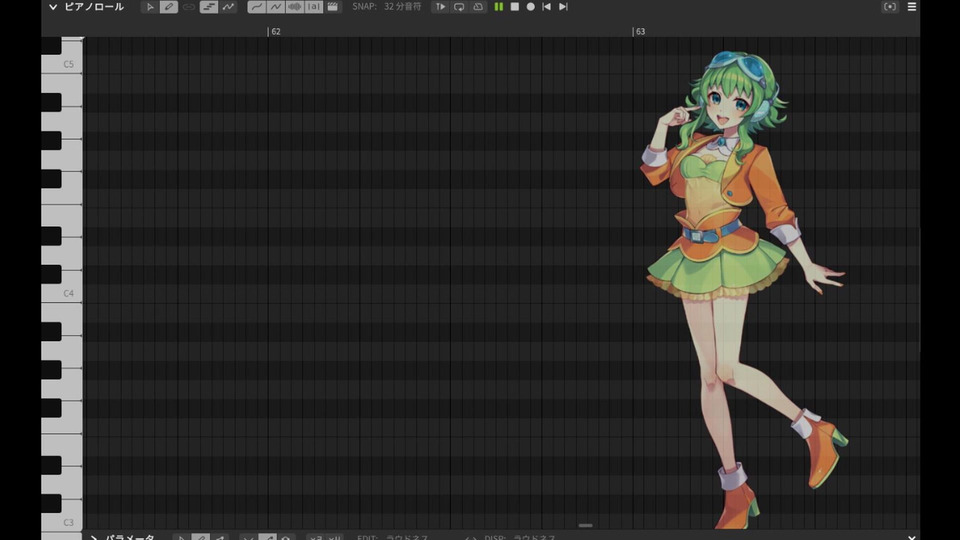Switch to note step editing mode

[209, 7]
